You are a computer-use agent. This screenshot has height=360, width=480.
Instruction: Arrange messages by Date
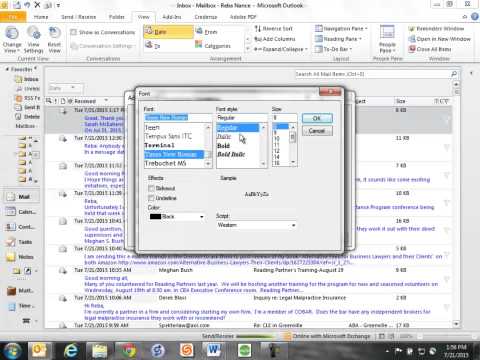pos(168,32)
